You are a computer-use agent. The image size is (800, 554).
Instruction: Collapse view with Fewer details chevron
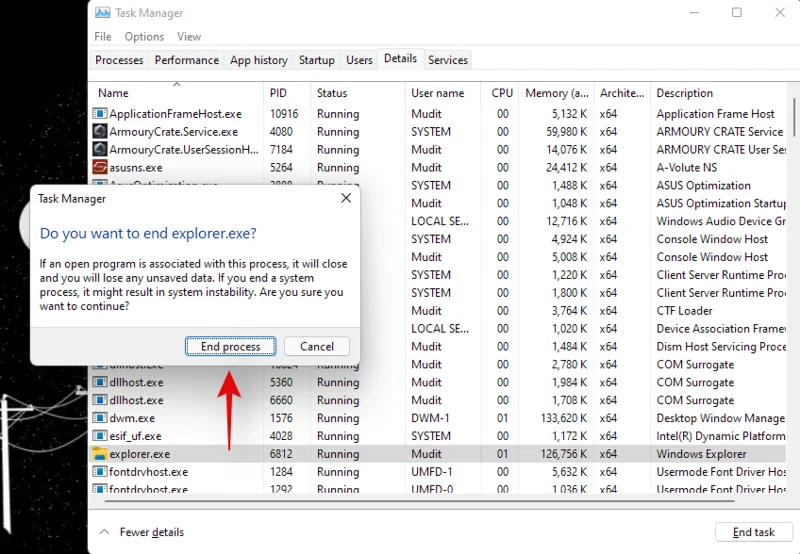[x=105, y=532]
